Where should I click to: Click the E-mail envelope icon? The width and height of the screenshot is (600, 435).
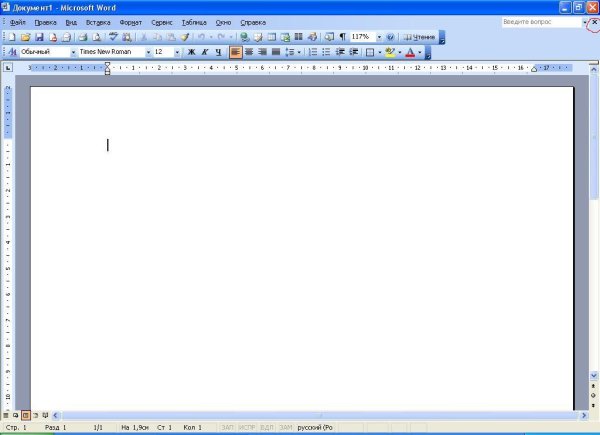[66, 37]
